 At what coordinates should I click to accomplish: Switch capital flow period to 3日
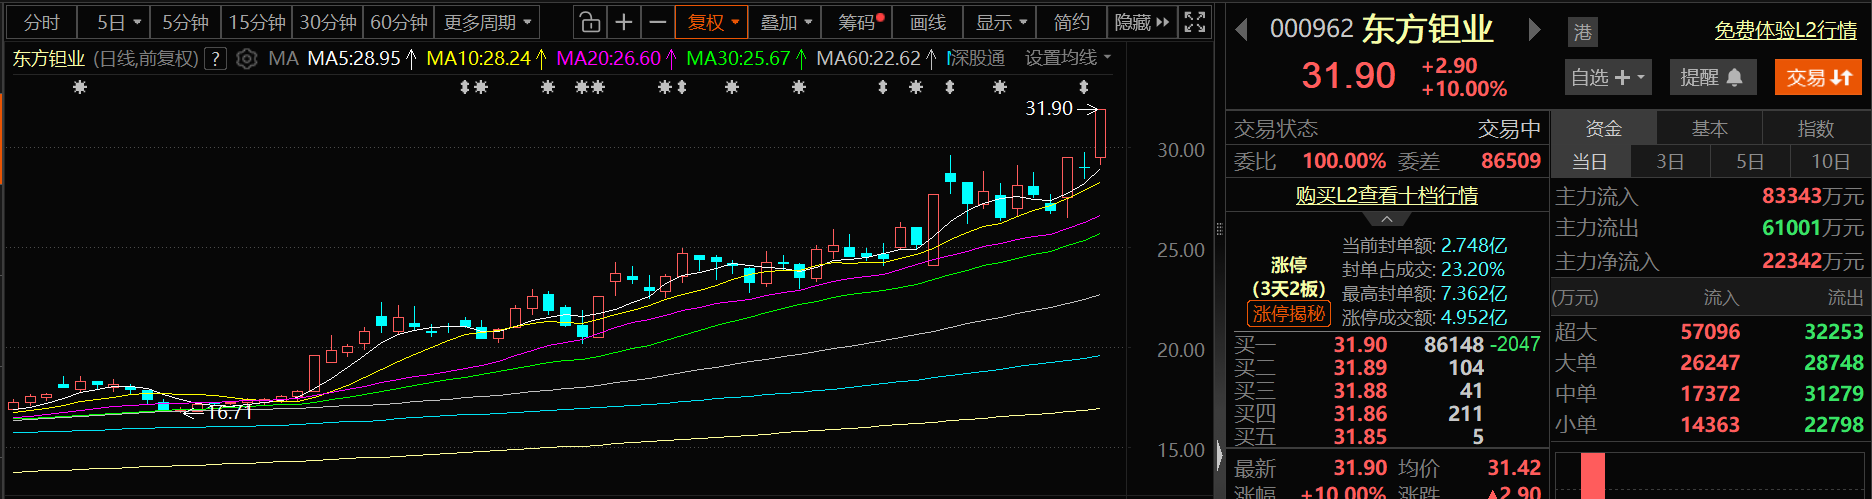(1669, 161)
